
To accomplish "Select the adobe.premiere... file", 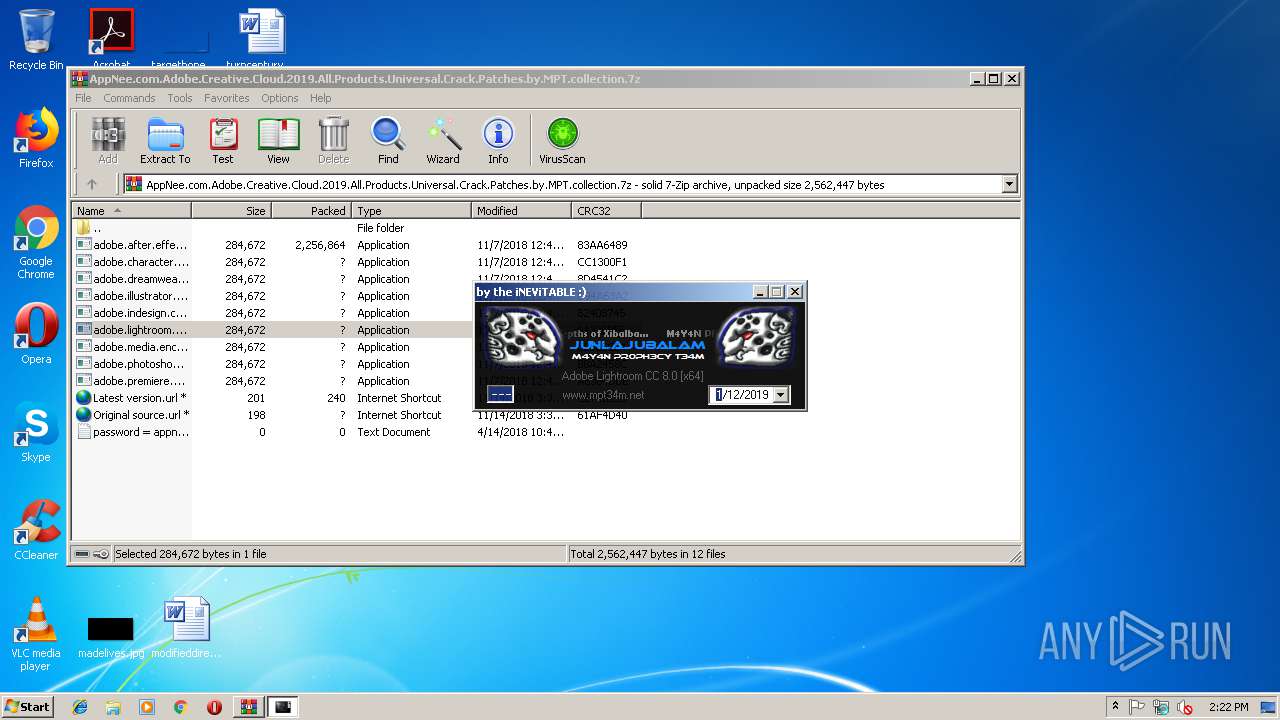I will coord(131,381).
